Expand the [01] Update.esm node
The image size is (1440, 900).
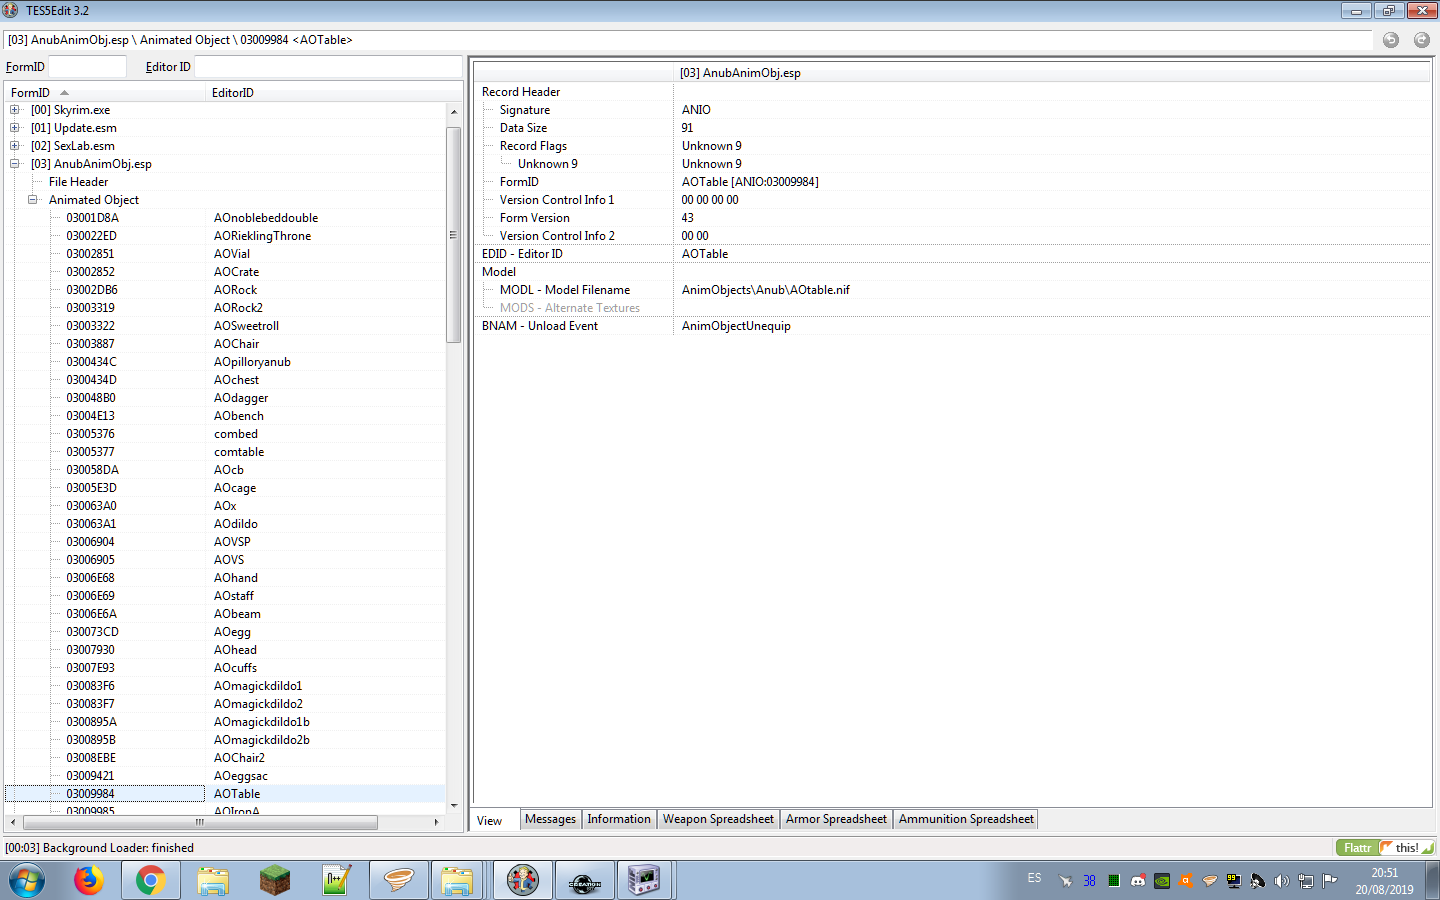click(15, 128)
